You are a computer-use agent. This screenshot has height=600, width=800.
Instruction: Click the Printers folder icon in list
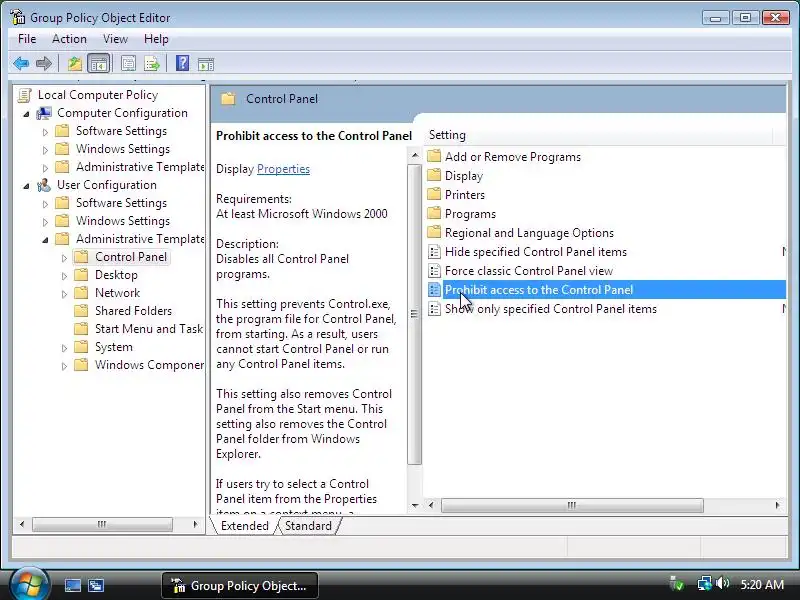pos(434,194)
